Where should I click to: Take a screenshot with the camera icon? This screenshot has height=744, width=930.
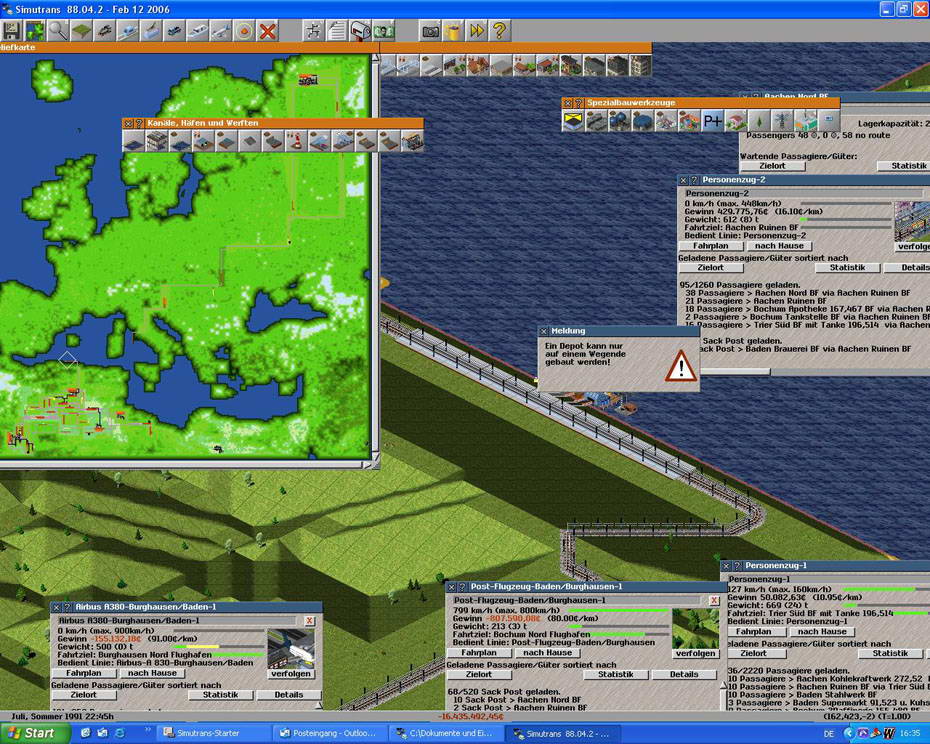click(430, 31)
